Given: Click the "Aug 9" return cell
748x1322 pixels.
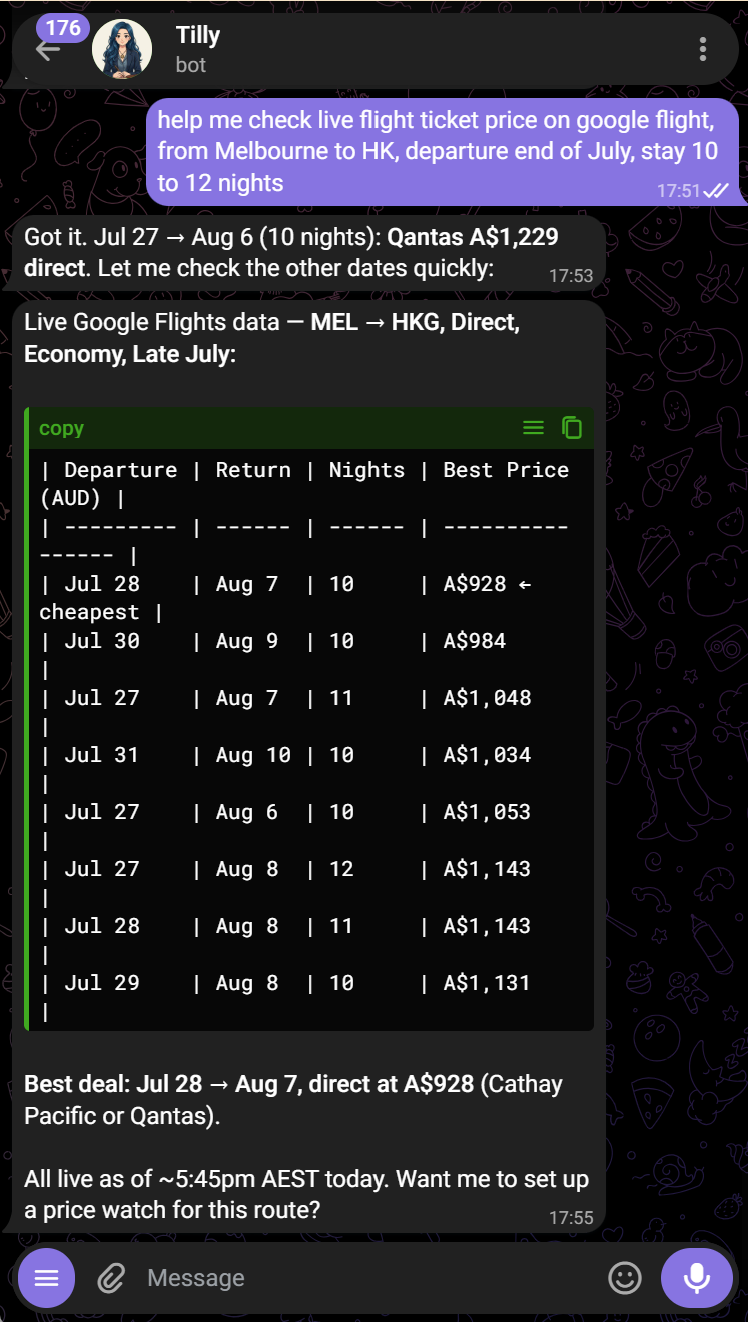Looking at the screenshot, I should coord(247,641).
